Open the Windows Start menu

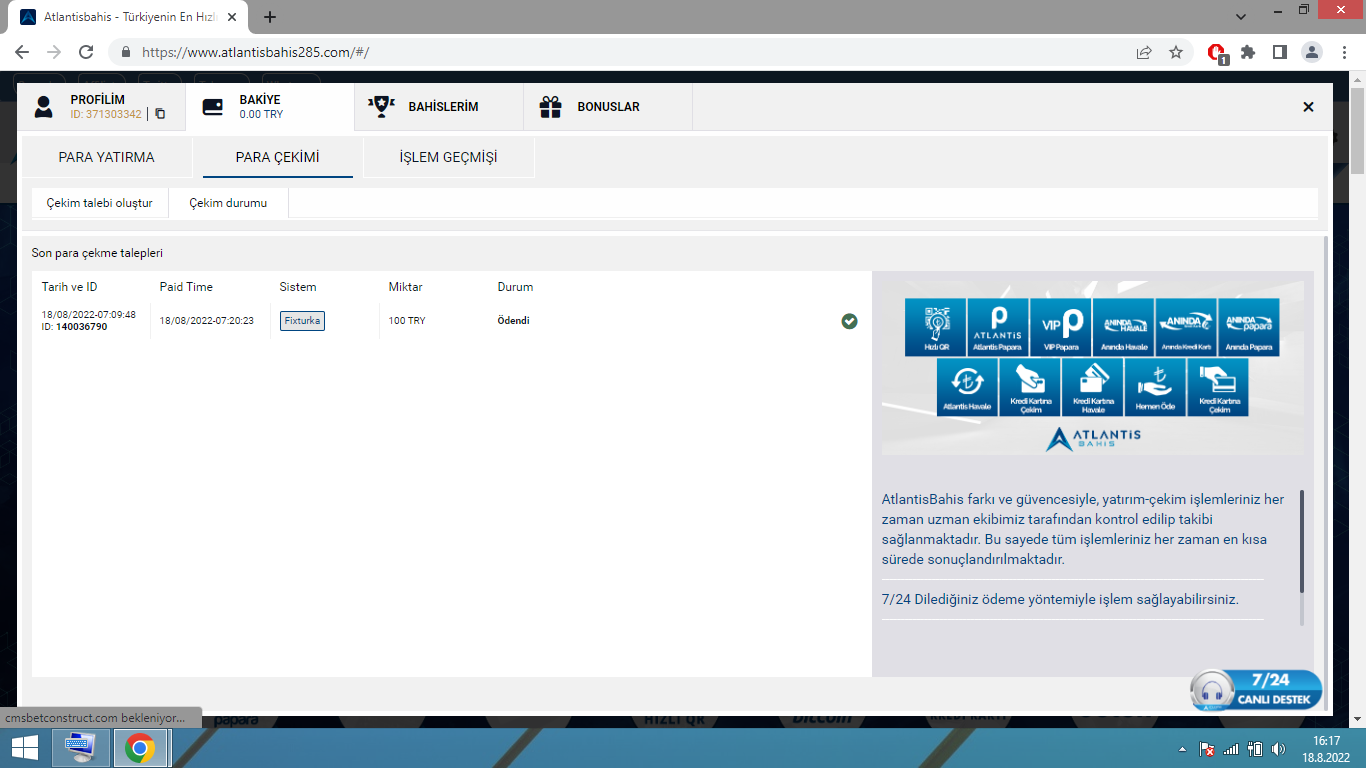pos(24,748)
